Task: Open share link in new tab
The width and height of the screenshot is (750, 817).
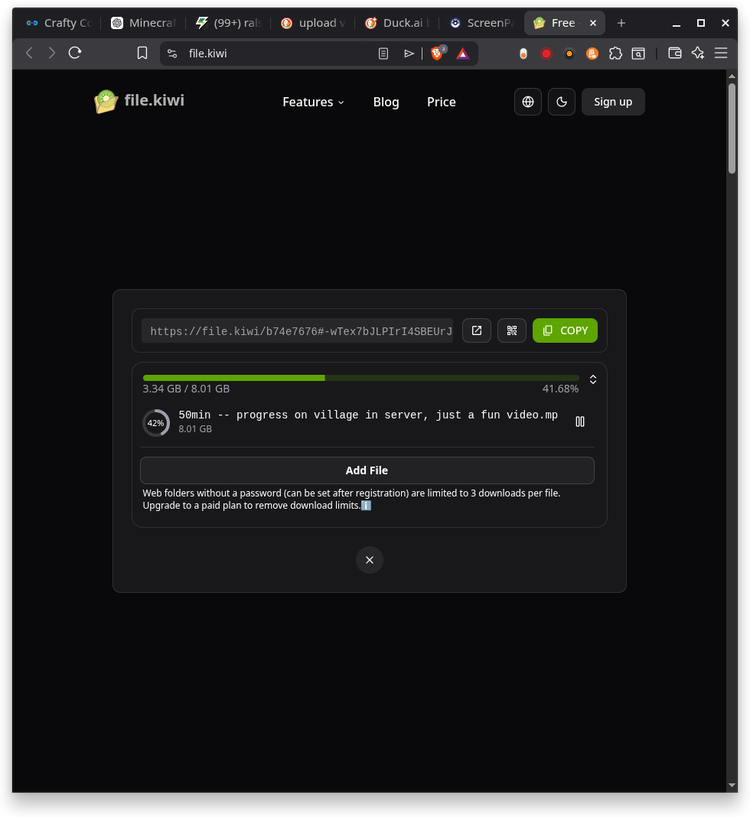Action: [x=476, y=330]
